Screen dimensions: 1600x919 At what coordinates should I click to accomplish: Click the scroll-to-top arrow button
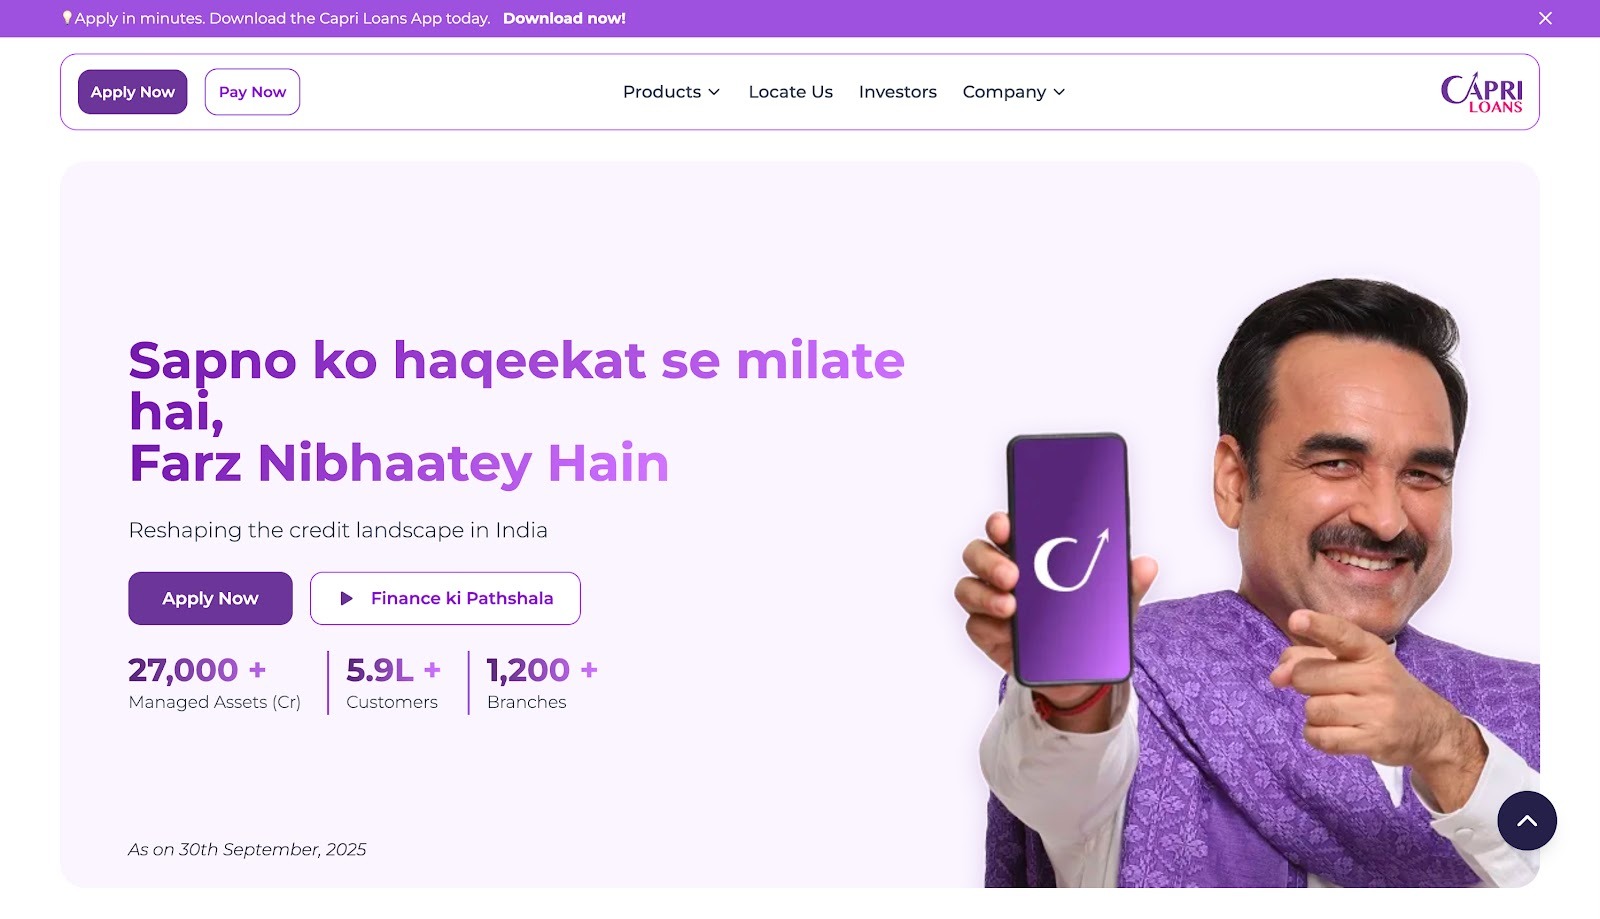[x=1527, y=821]
